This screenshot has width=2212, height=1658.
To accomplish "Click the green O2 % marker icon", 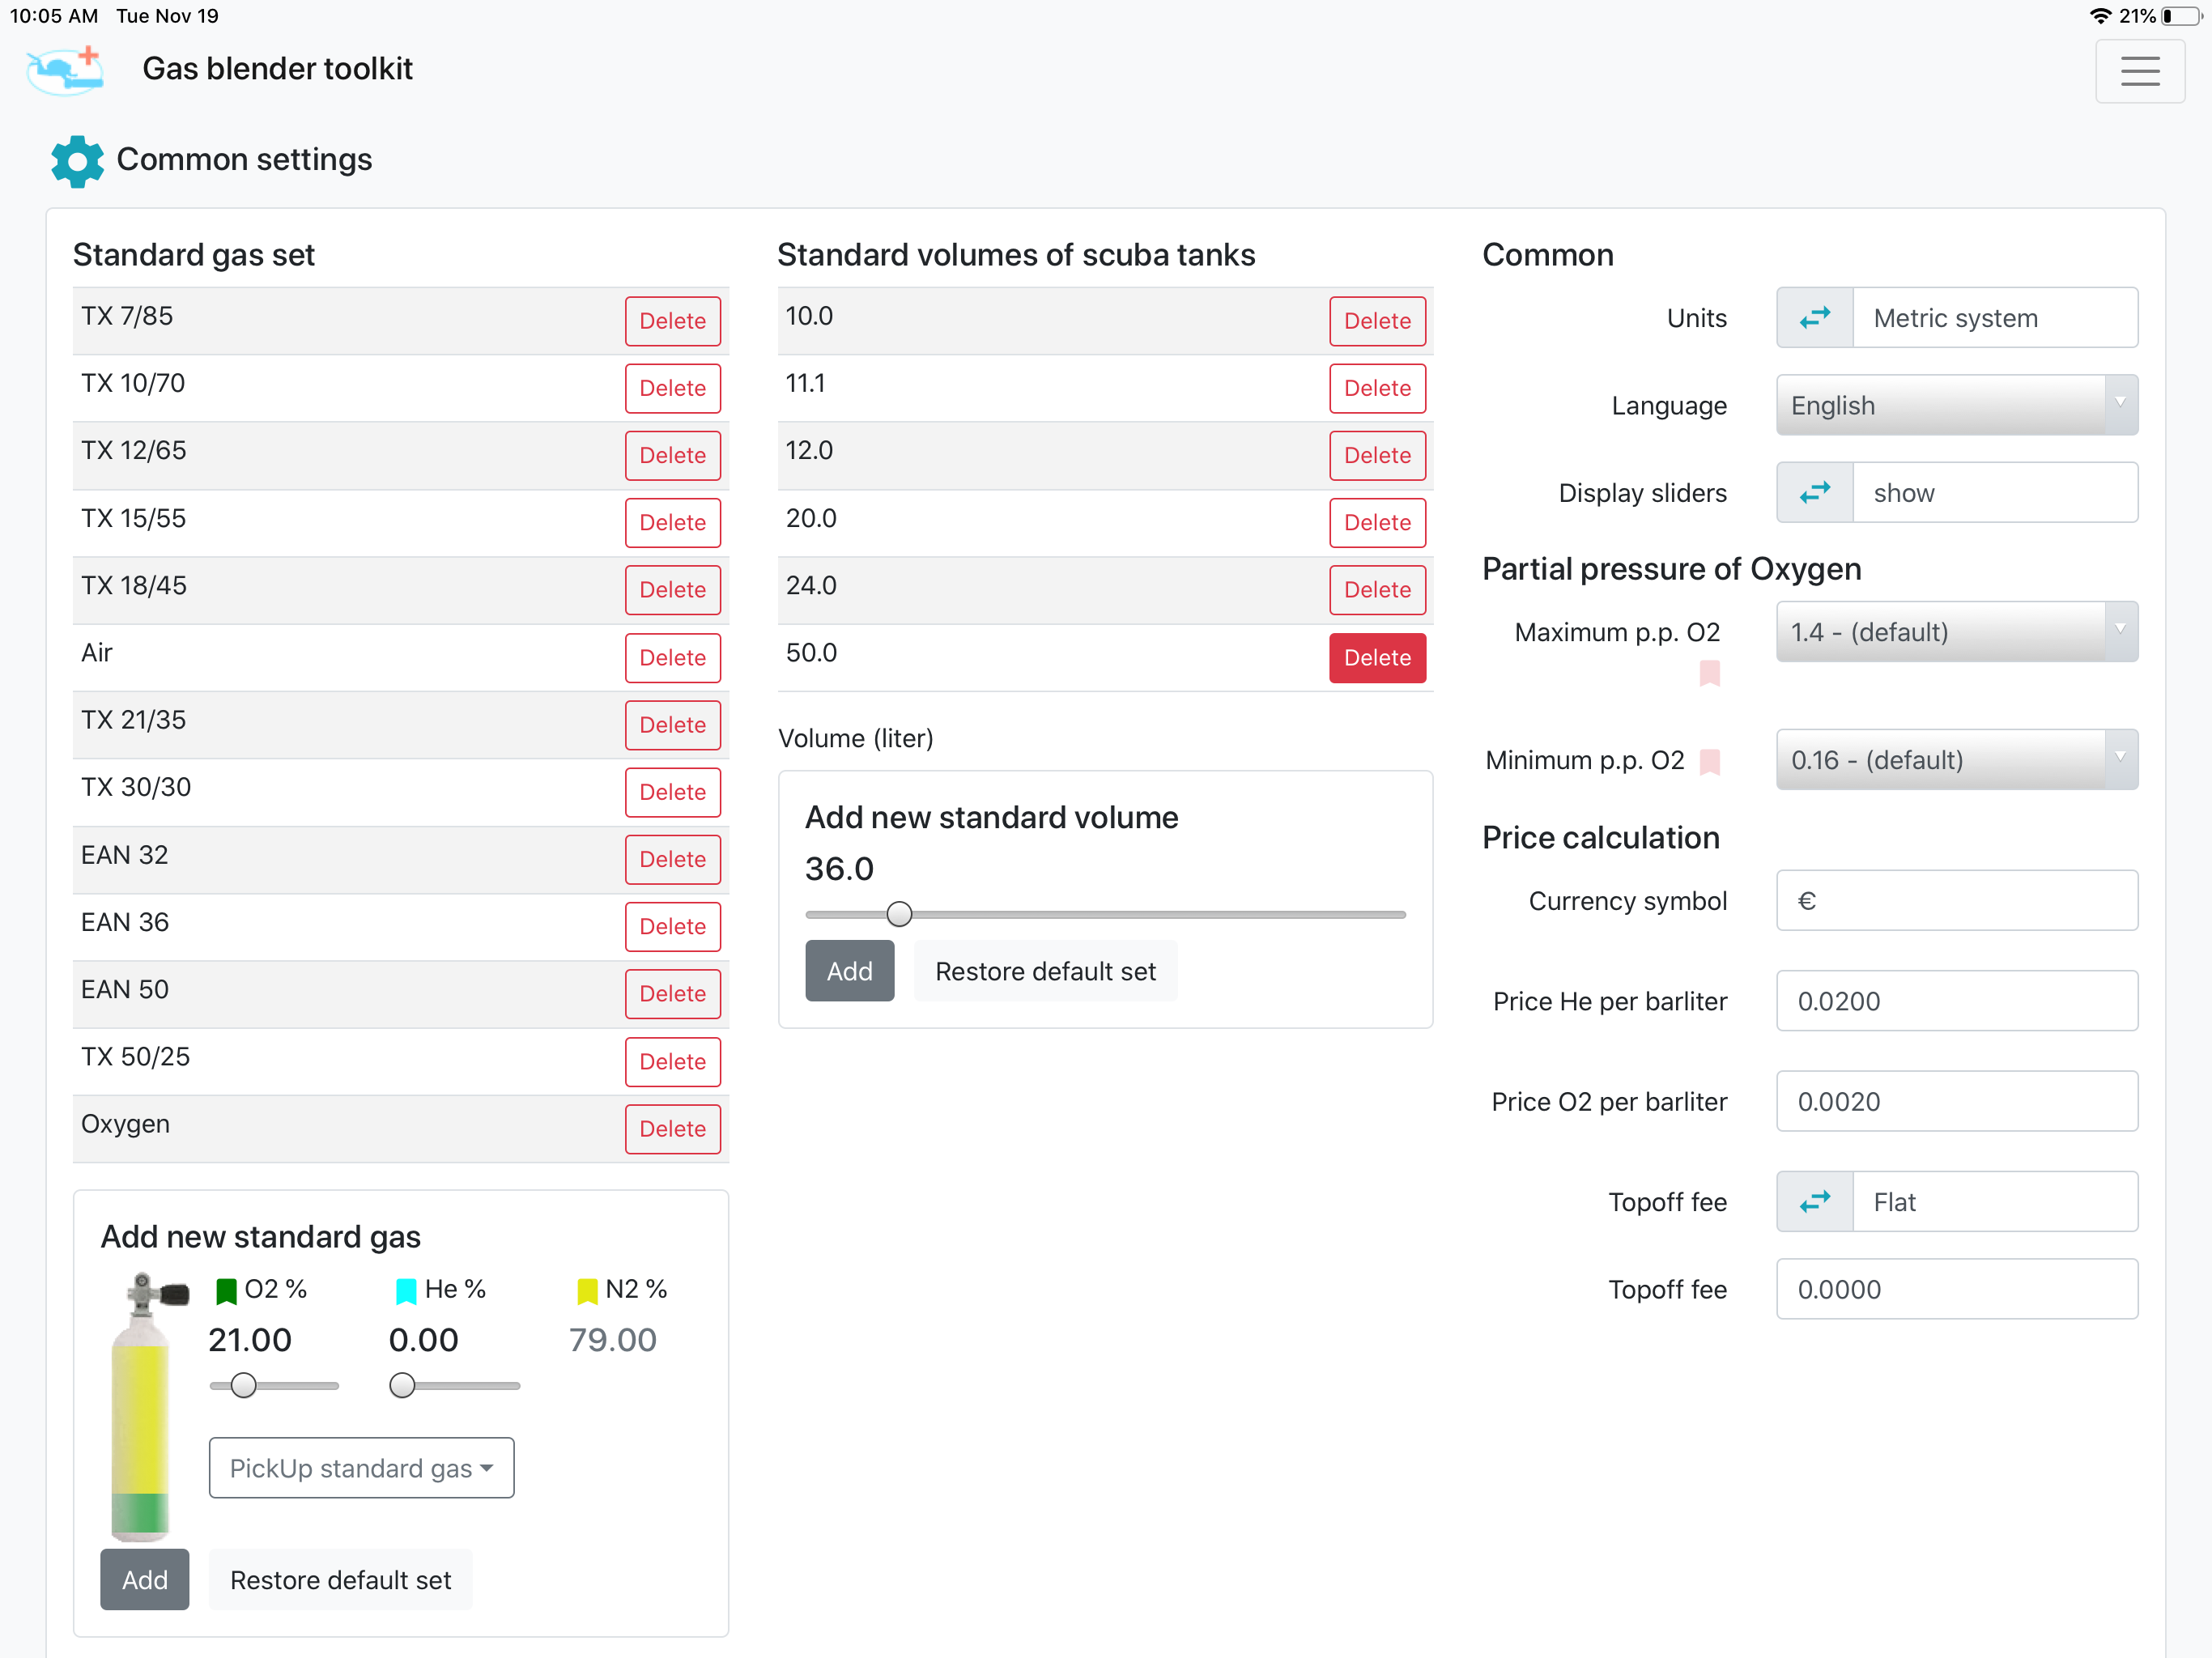I will [x=226, y=1291].
